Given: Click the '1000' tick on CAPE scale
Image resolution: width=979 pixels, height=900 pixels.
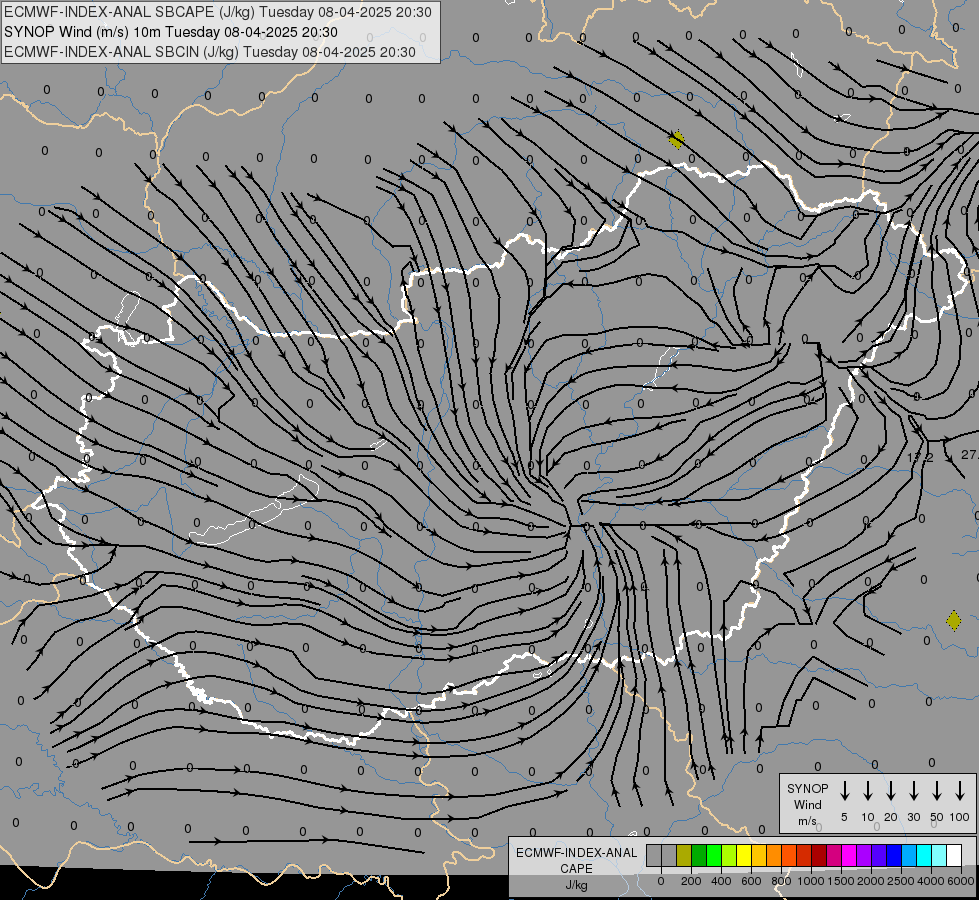Looking at the screenshot, I should tap(811, 881).
